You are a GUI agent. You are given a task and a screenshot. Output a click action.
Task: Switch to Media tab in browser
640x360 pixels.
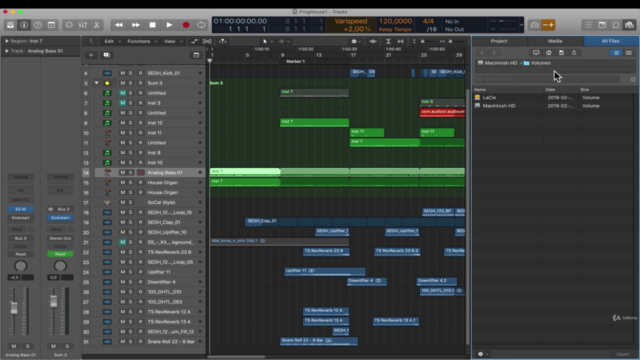[555, 41]
